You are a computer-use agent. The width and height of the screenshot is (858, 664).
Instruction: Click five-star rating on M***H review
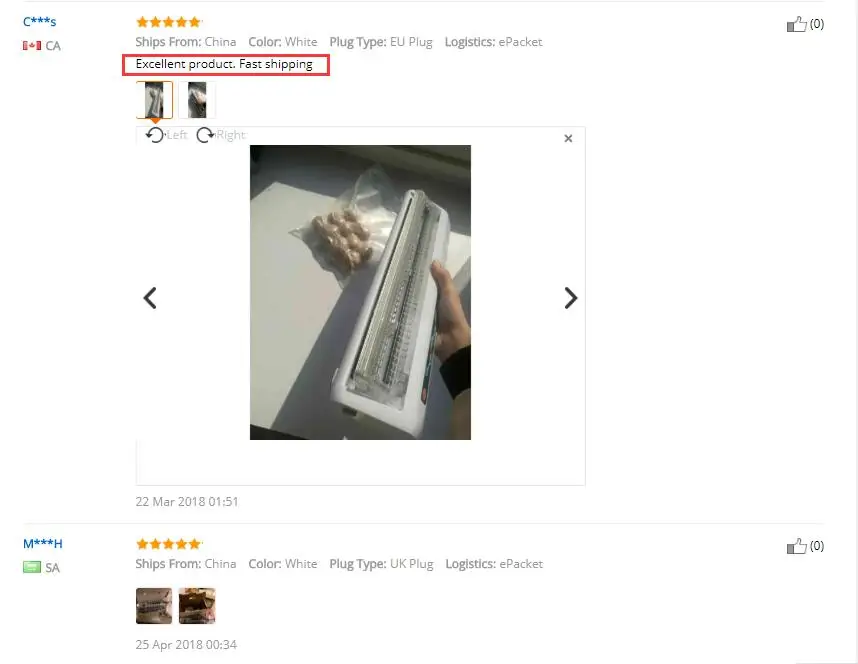coord(169,544)
